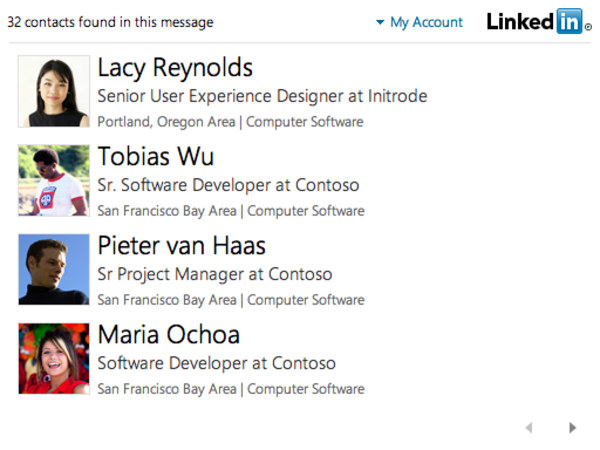This screenshot has height=450, width=600.
Task: Select the Maria Ochoa contact name
Action: (169, 335)
